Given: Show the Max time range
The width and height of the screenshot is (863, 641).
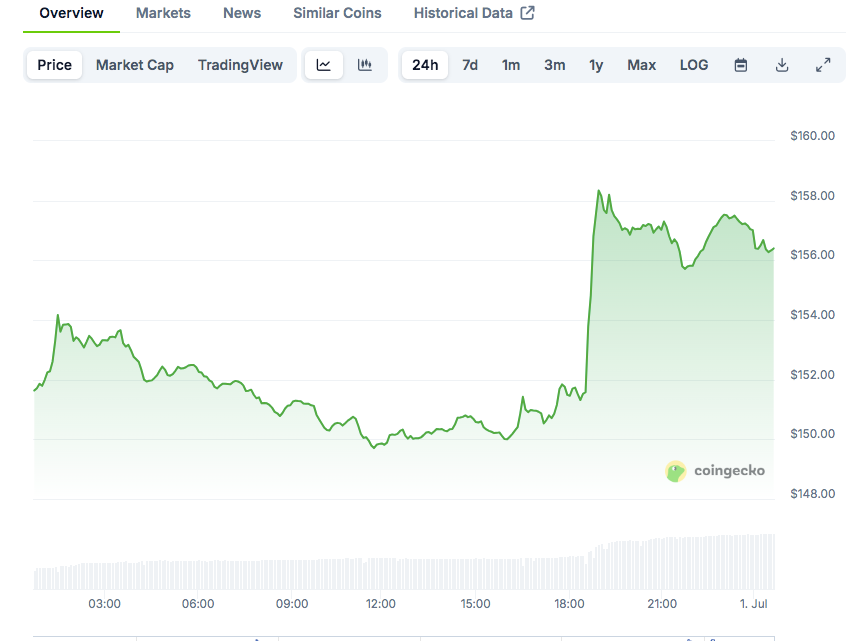Looking at the screenshot, I should click(x=642, y=65).
